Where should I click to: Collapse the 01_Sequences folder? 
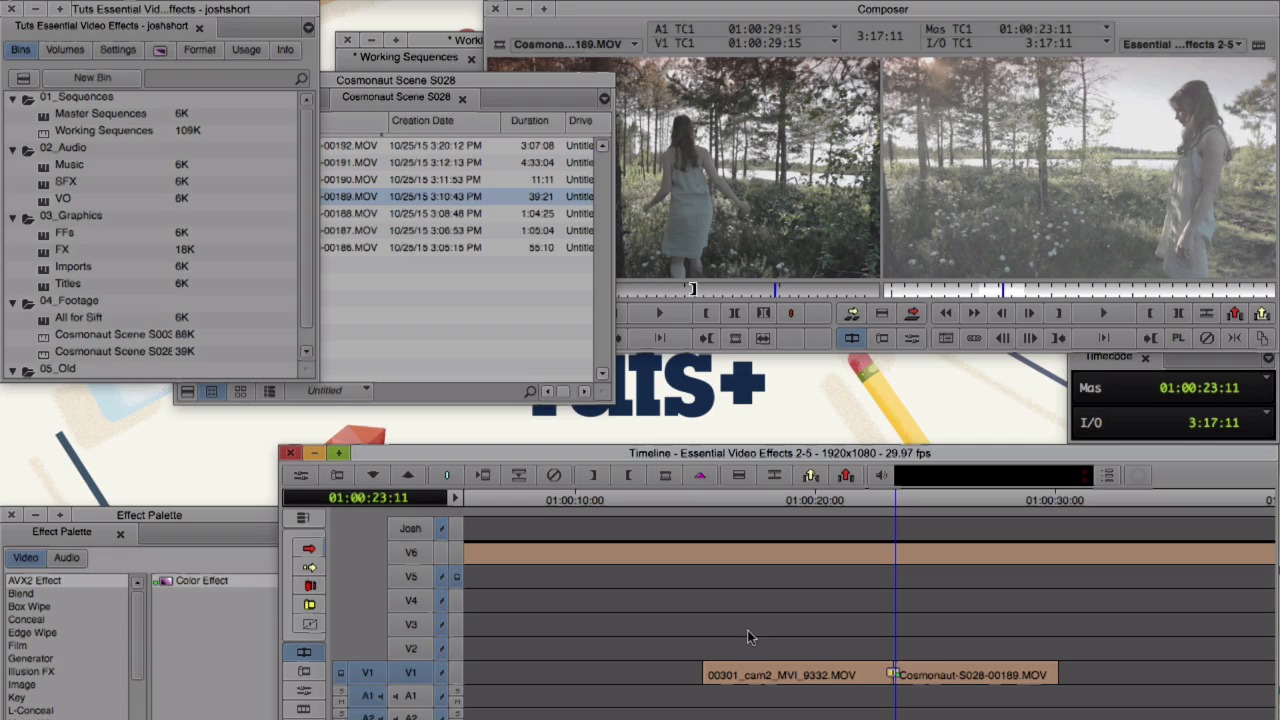click(12, 98)
